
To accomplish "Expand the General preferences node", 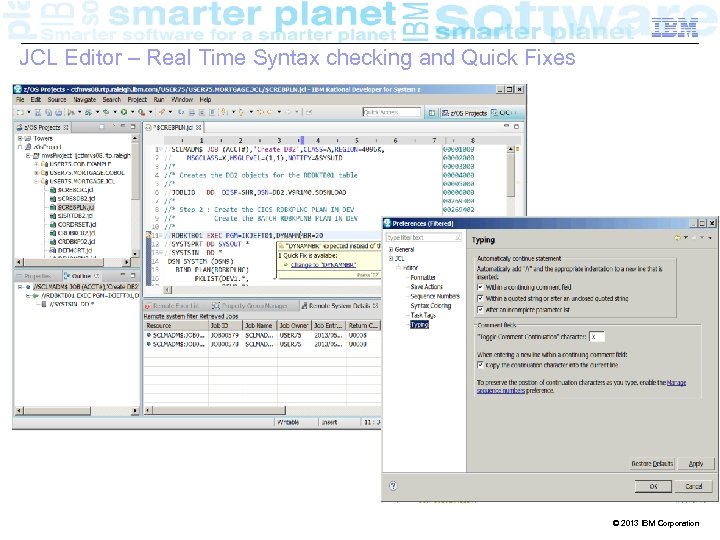I will tap(391, 249).
